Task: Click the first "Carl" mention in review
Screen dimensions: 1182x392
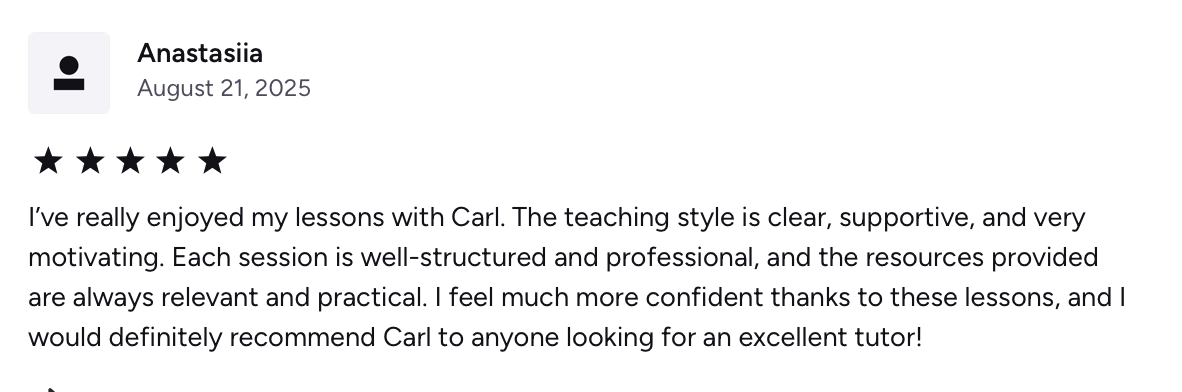Action: [476, 218]
